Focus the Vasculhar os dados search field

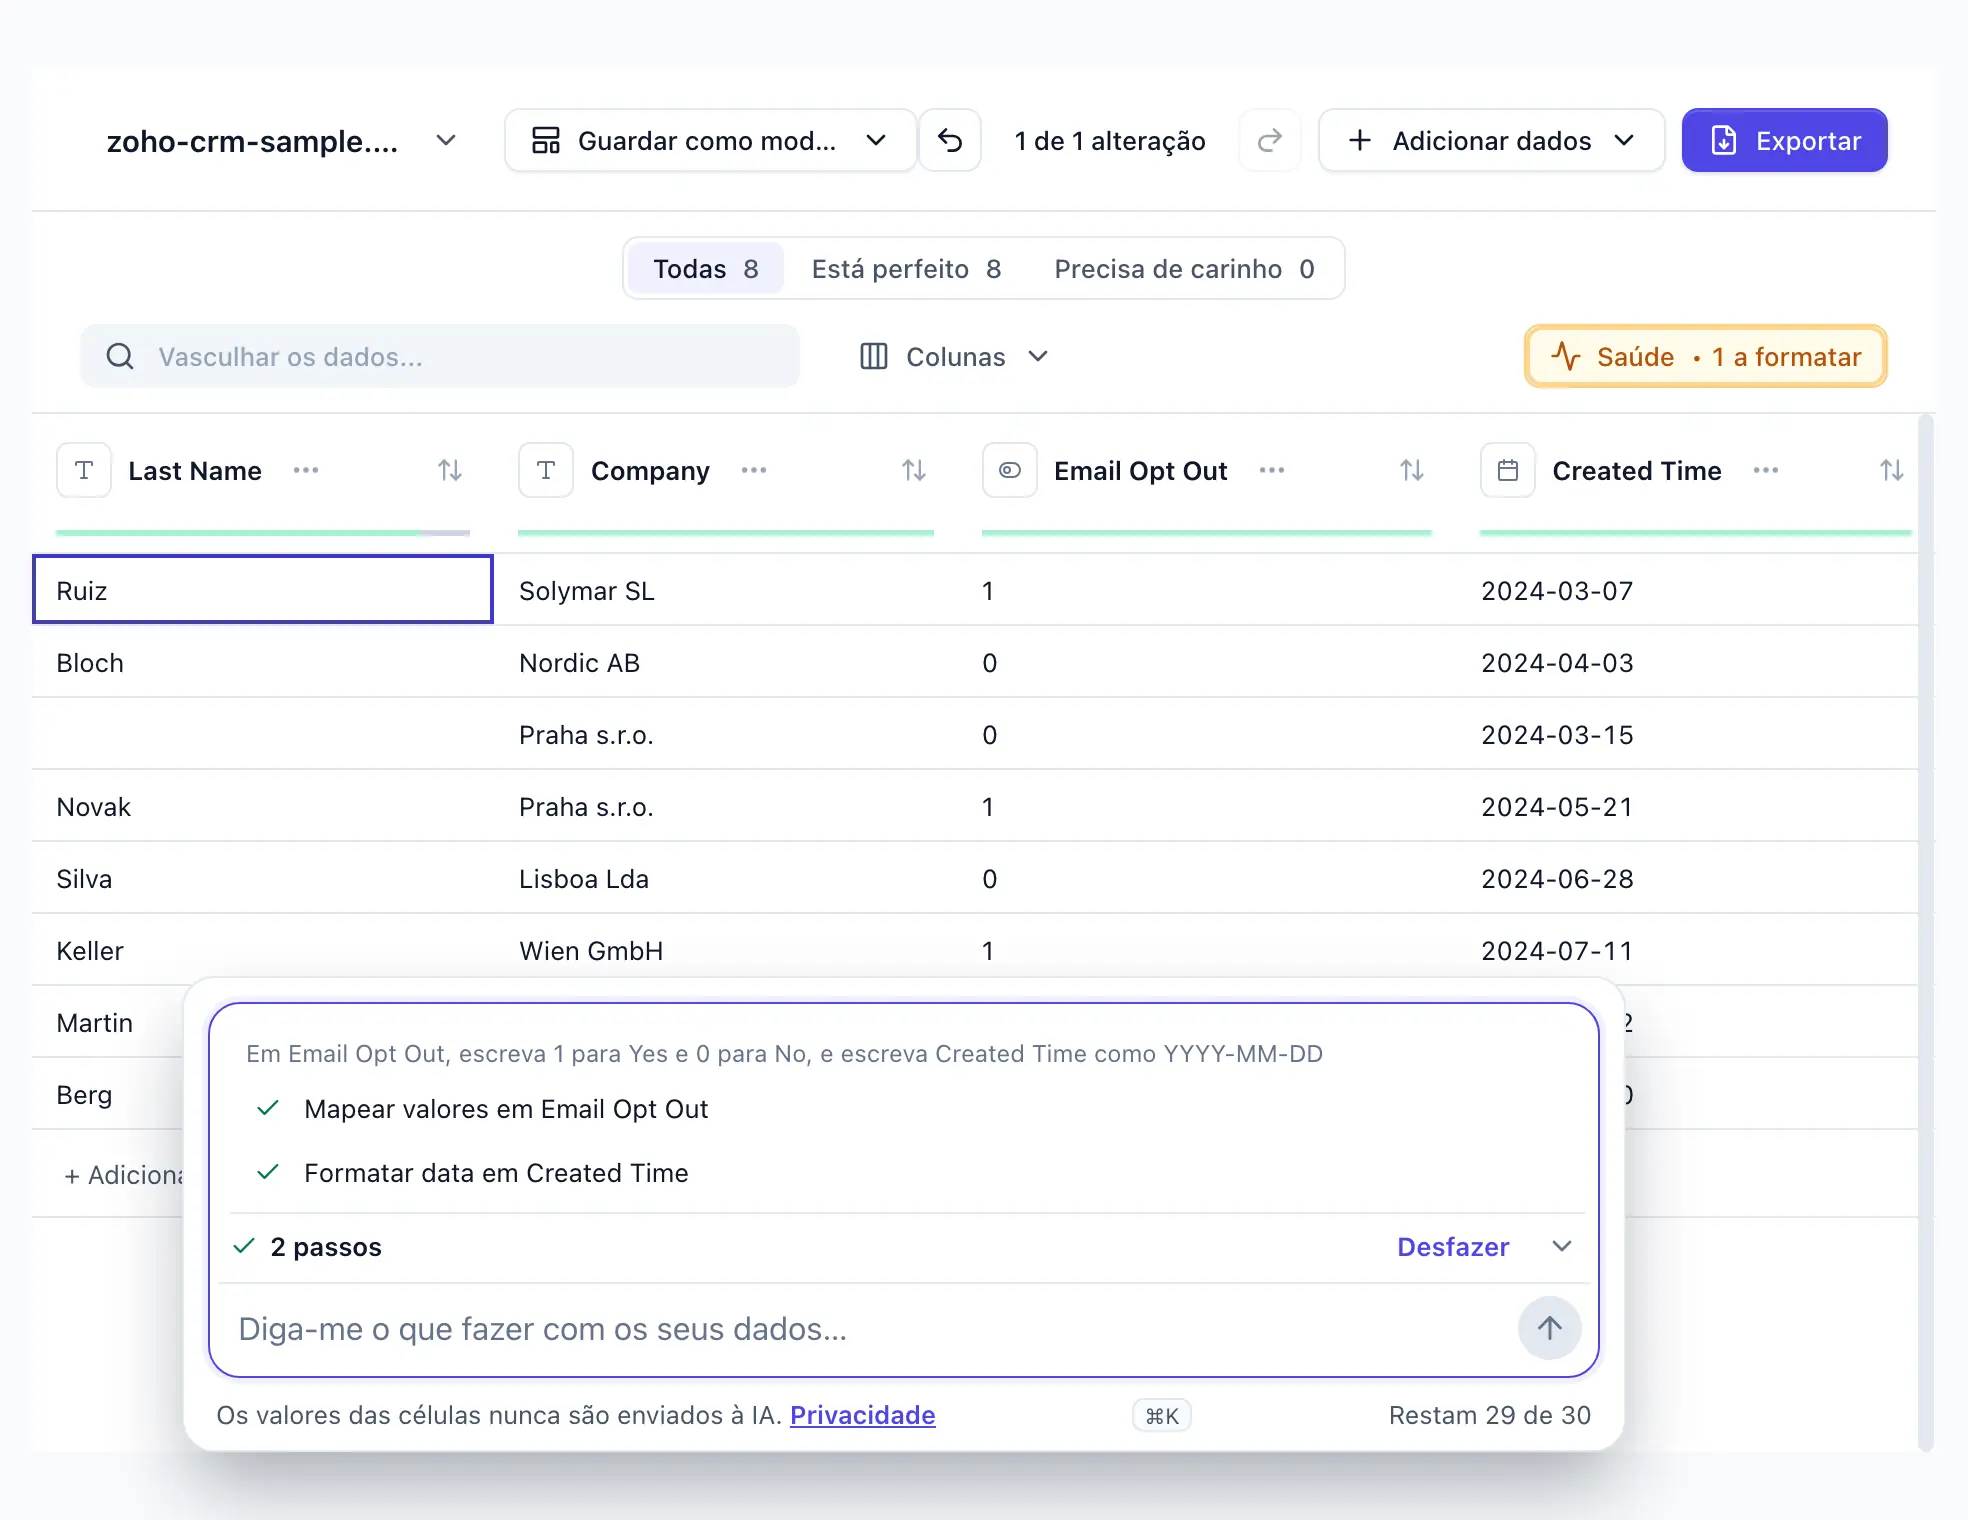point(440,356)
